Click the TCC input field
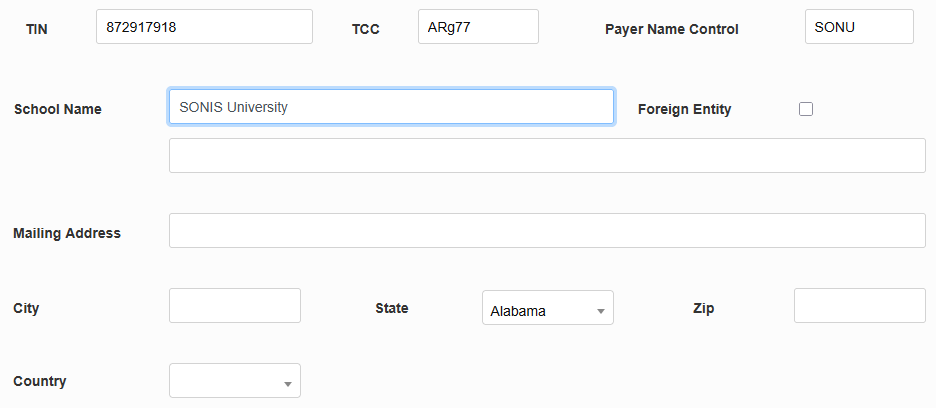The height and width of the screenshot is (408, 936). pyautogui.click(x=478, y=27)
